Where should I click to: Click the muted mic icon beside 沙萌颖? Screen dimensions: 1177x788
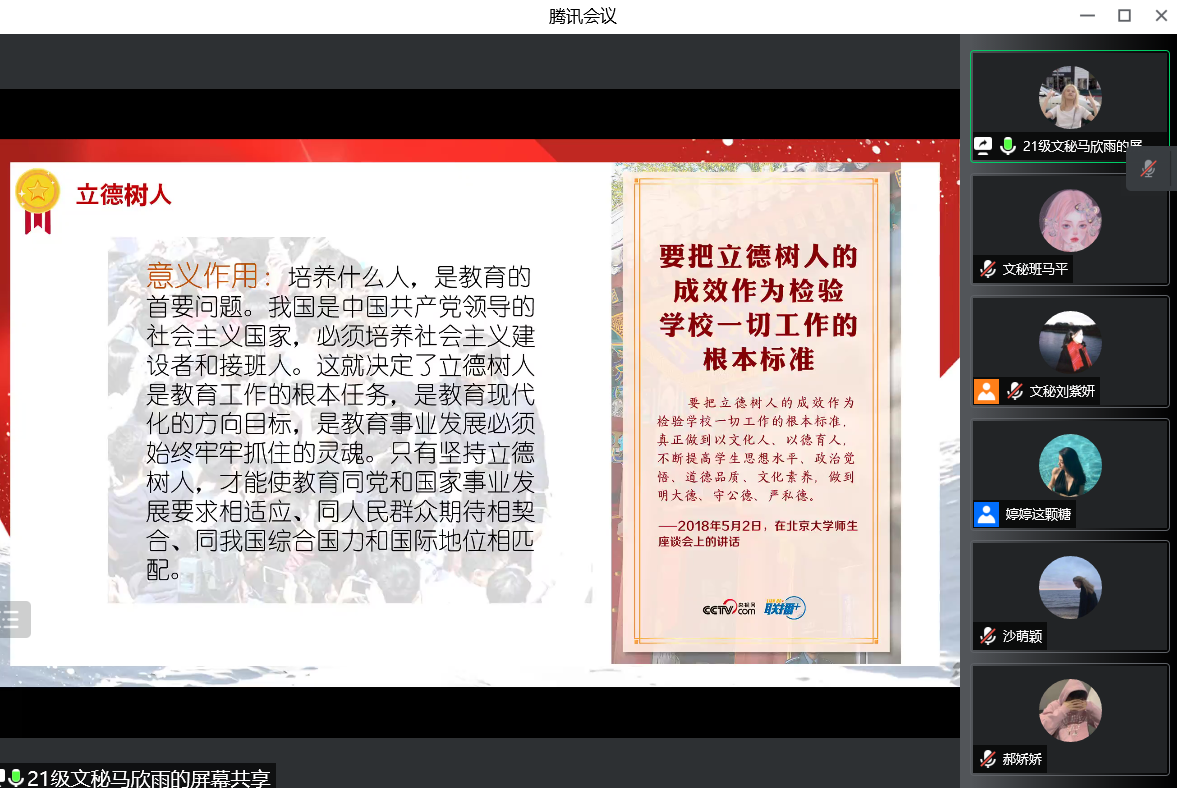click(988, 636)
